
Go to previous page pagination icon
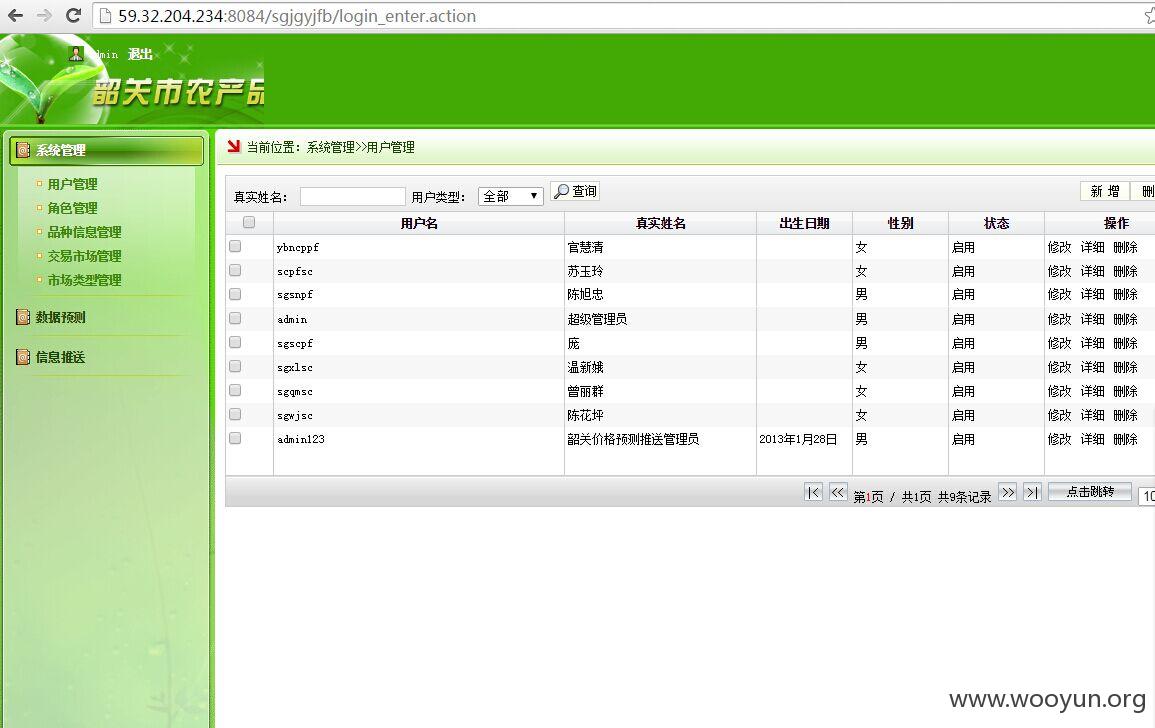(838, 492)
